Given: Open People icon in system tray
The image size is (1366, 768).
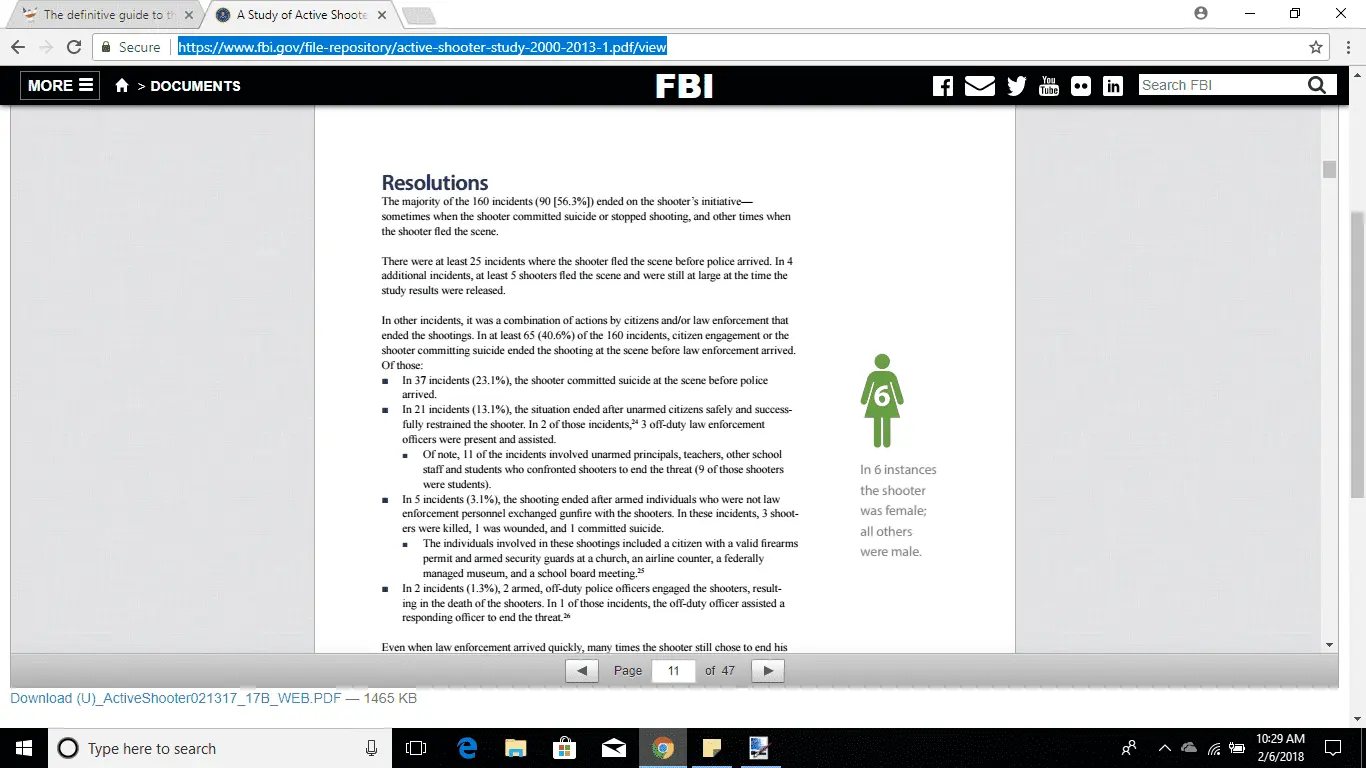Looking at the screenshot, I should click(1129, 748).
